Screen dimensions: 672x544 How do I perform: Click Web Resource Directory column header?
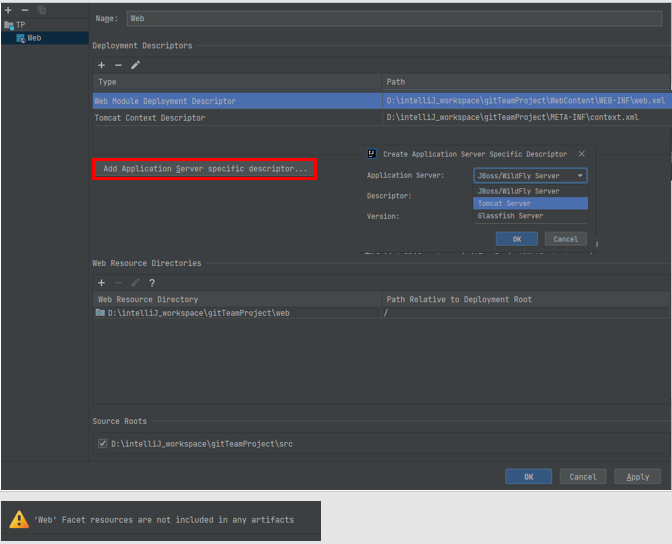tap(237, 299)
